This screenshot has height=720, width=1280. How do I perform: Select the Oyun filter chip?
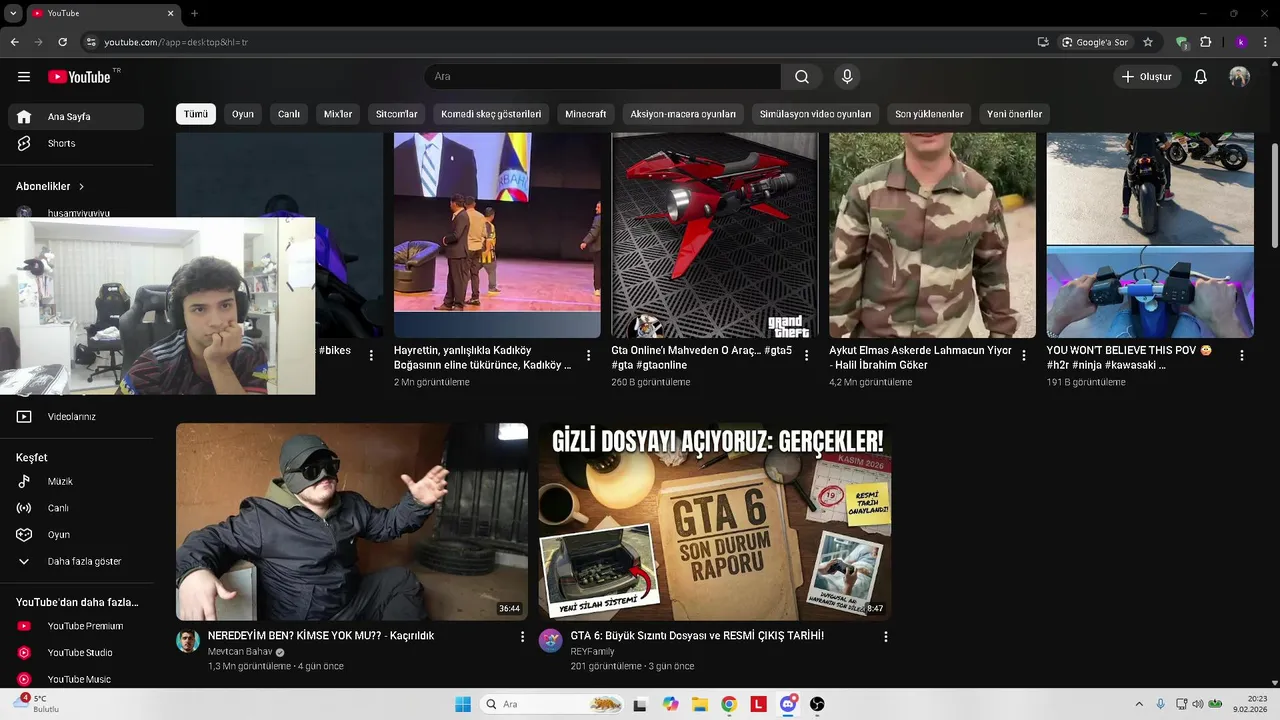pyautogui.click(x=243, y=114)
